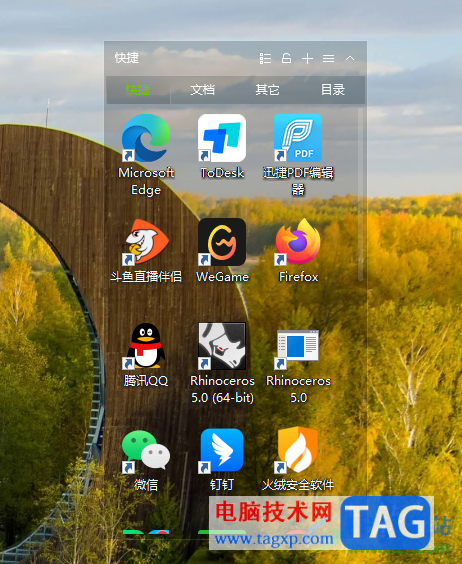The image size is (462, 564).
Task: Click the 快捷 panel title text
Action: click(127, 58)
